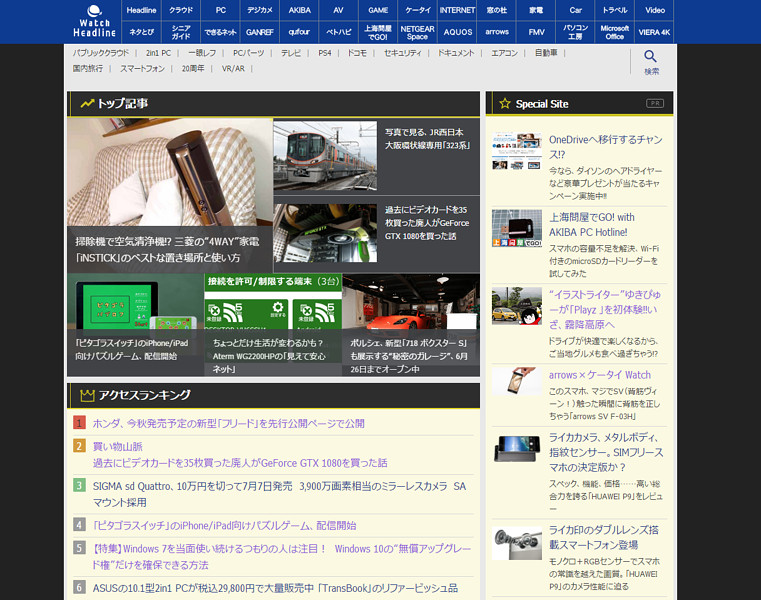Open the スマートフォン keyword link
The image size is (761, 600).
coord(143,68)
